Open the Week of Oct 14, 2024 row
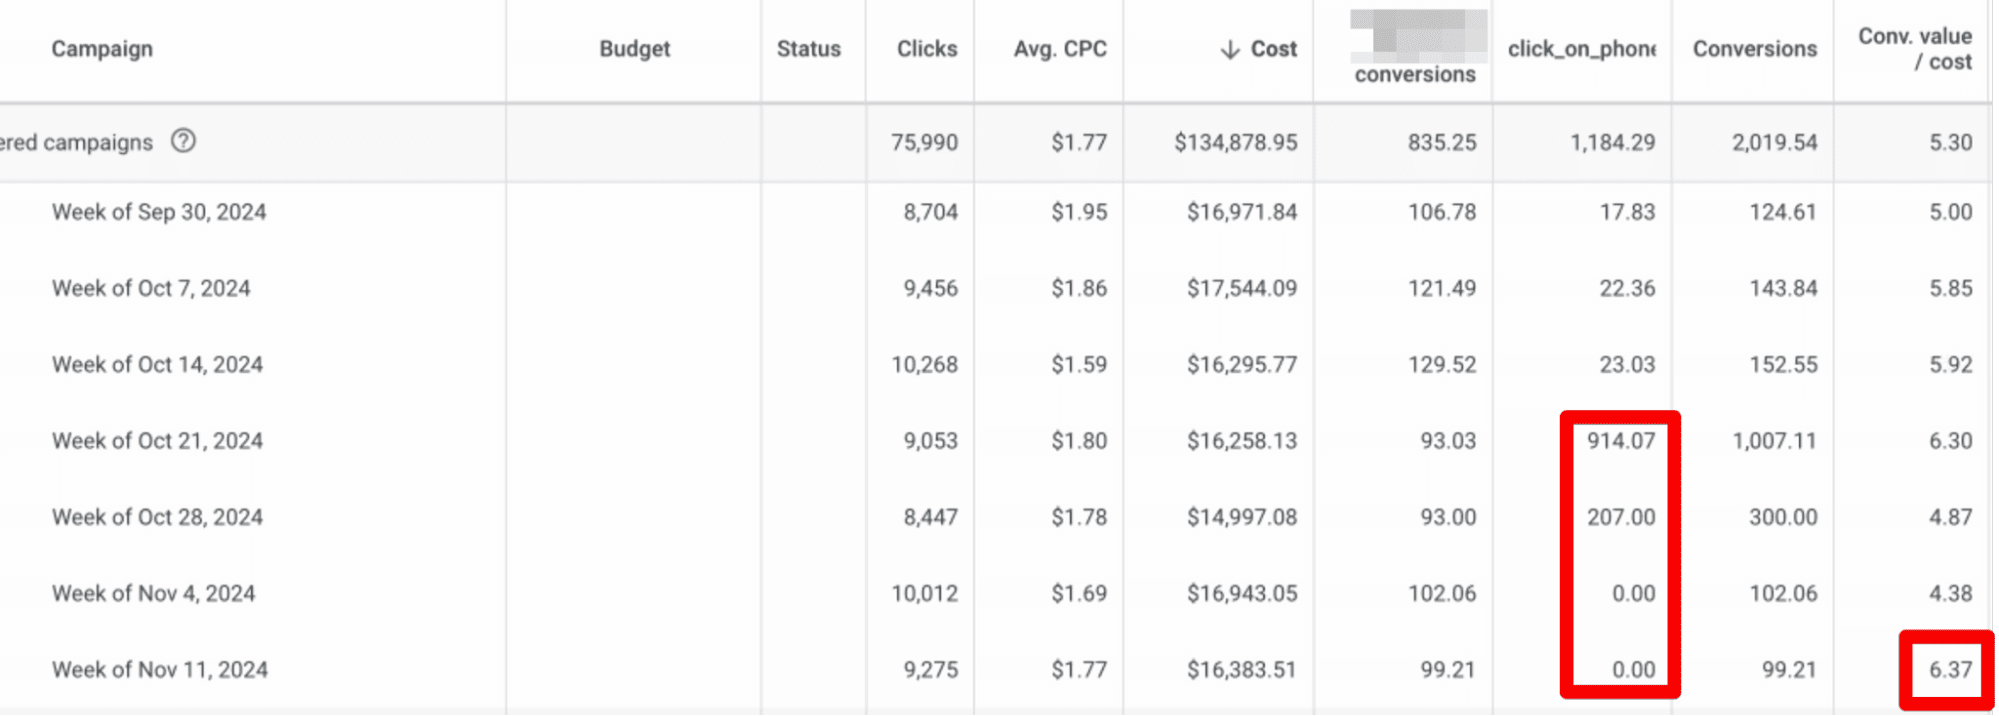This screenshot has height=716, width=1999. click(x=157, y=365)
